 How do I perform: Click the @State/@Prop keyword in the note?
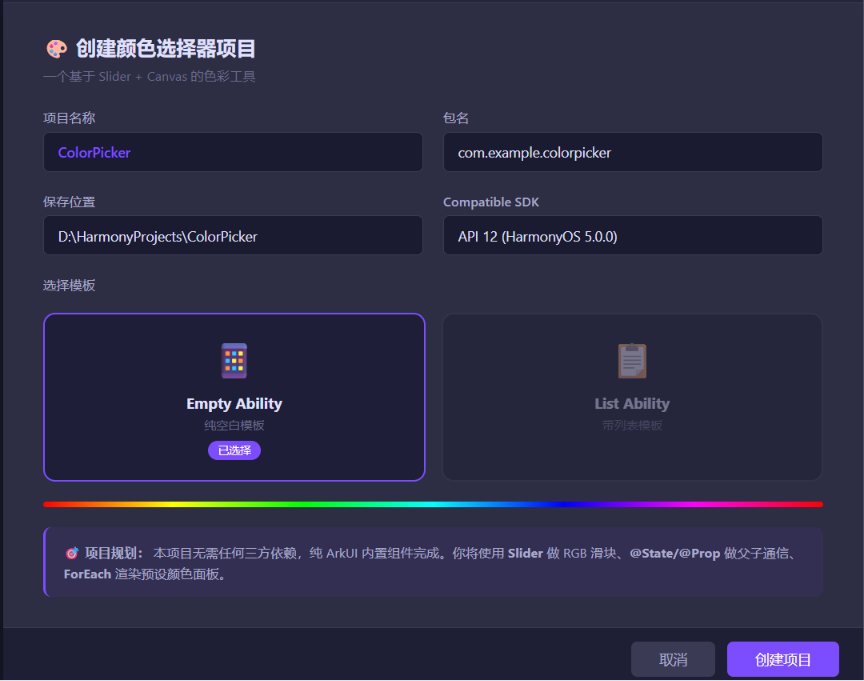[x=674, y=553]
